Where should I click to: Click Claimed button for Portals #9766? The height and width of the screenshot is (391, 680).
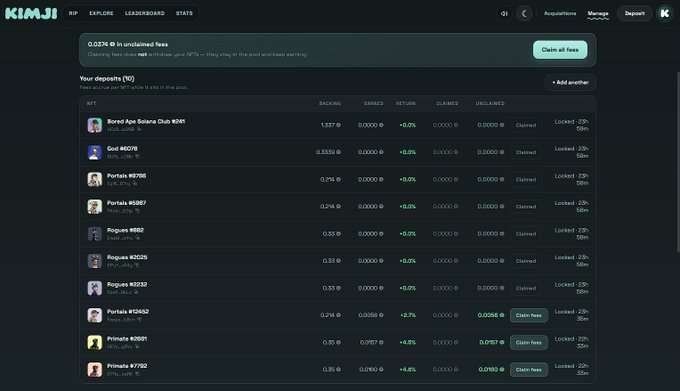coord(526,179)
